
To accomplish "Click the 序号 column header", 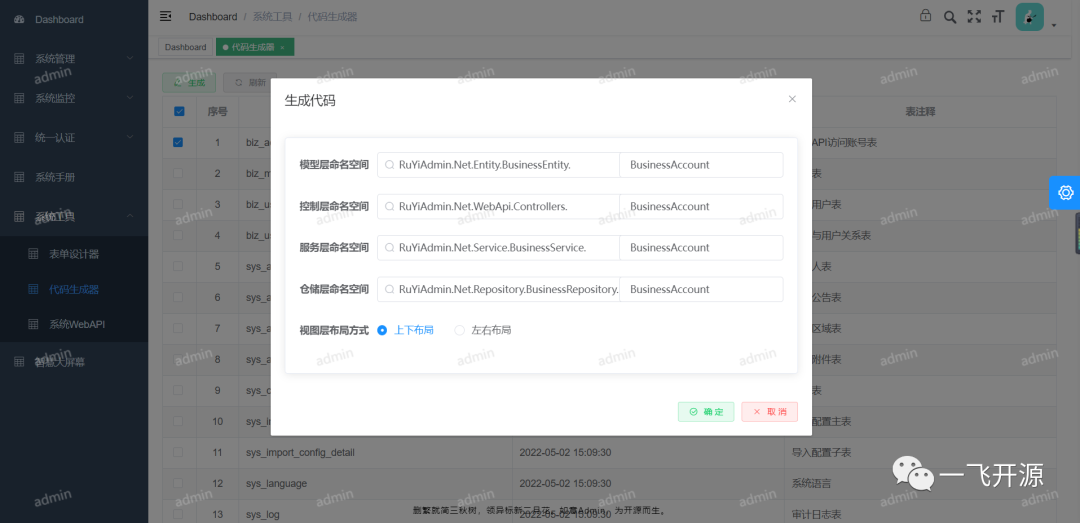I will click(x=218, y=112).
